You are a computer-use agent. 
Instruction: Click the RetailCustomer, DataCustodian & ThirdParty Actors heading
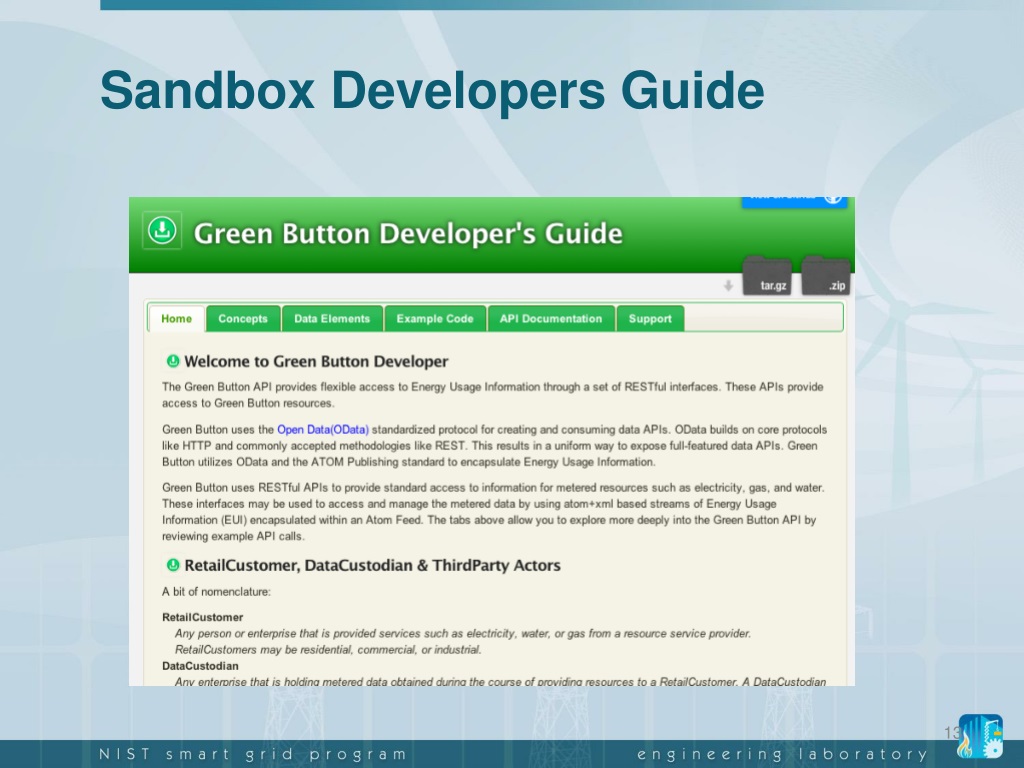tap(372, 566)
